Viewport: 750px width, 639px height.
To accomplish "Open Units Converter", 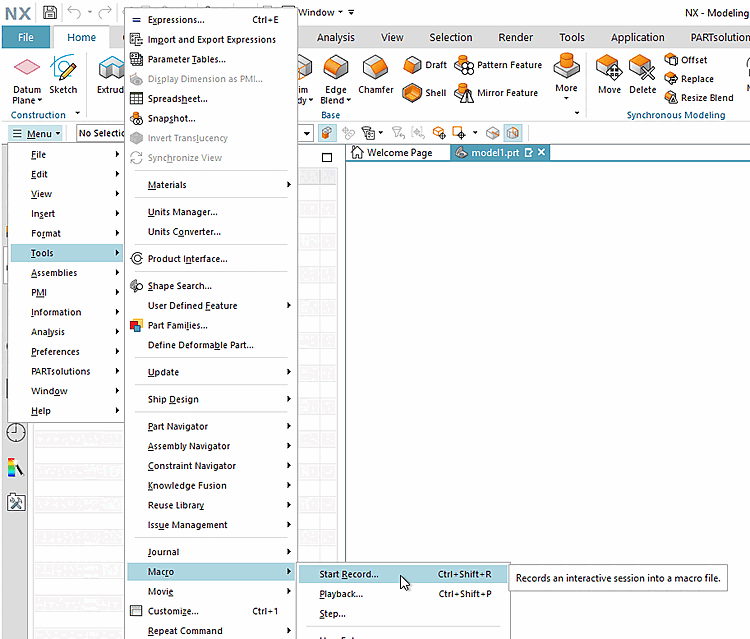I will tap(210, 231).
